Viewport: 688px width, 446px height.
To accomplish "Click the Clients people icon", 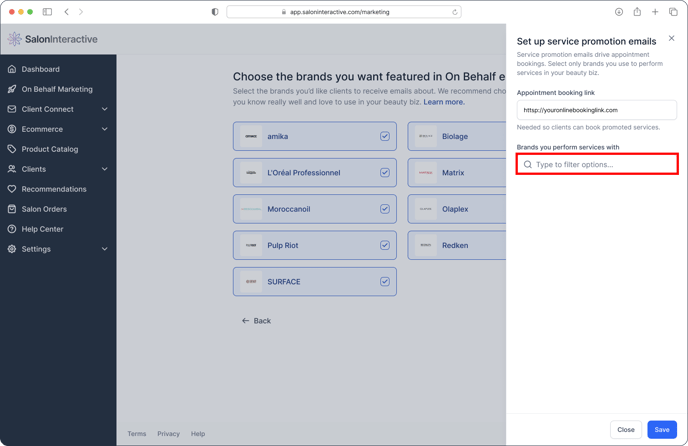I will coord(12,169).
